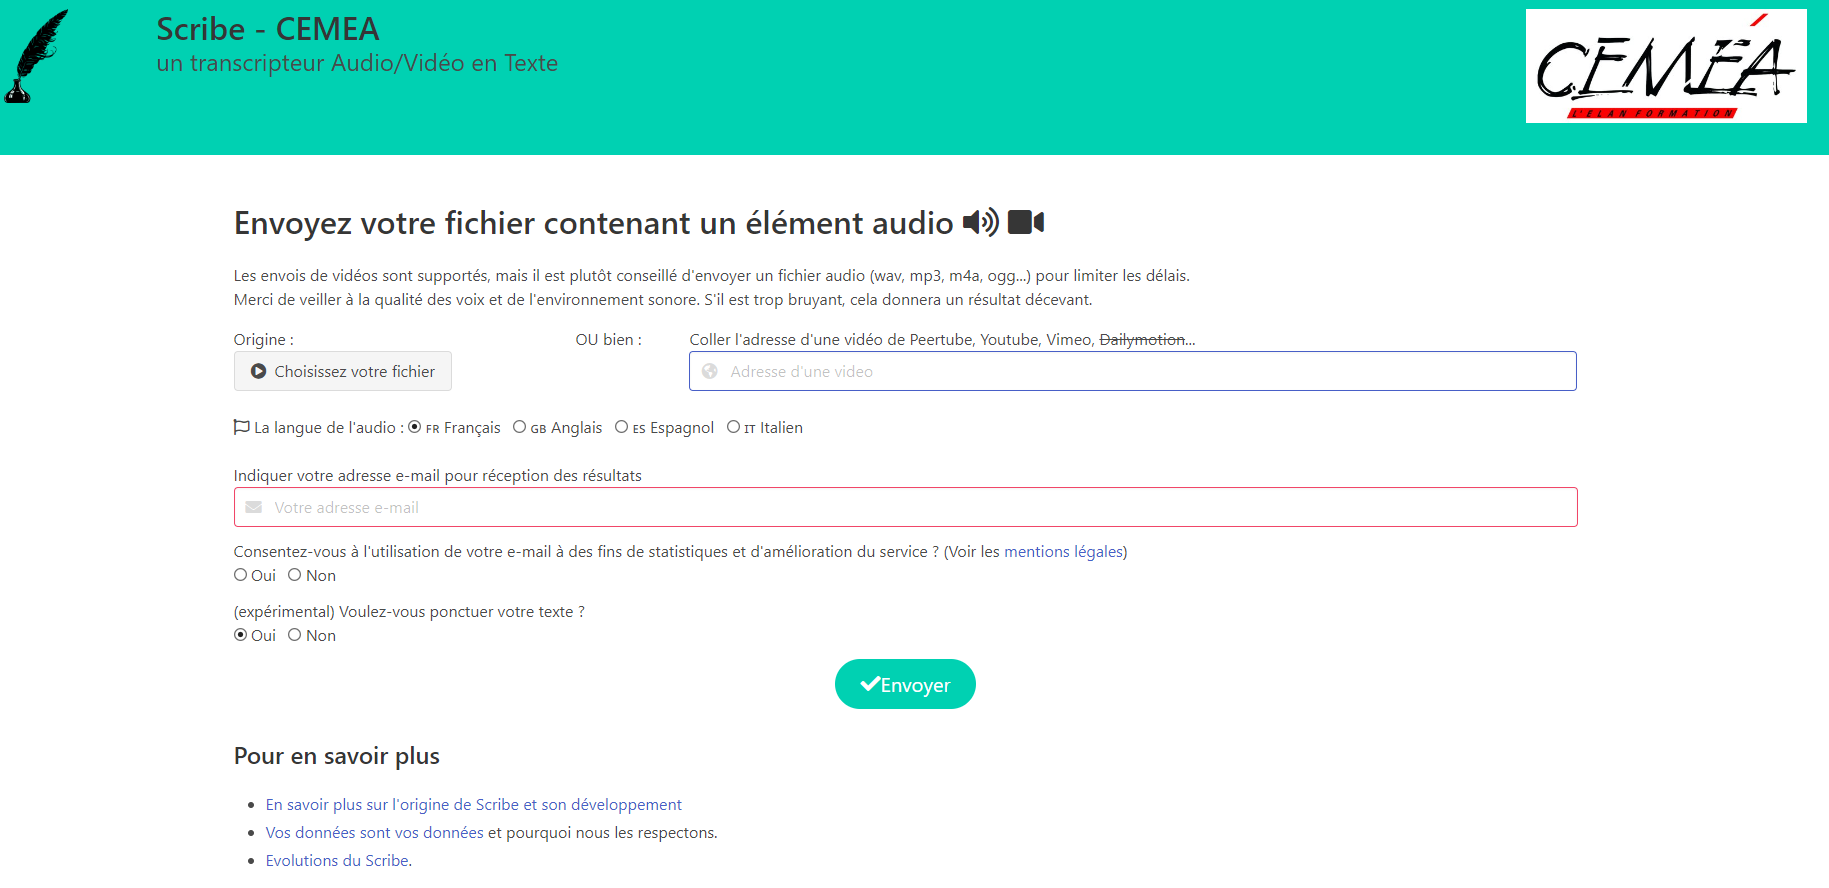The width and height of the screenshot is (1829, 888).
Task: Click the video camera icon in heading
Action: (1026, 222)
